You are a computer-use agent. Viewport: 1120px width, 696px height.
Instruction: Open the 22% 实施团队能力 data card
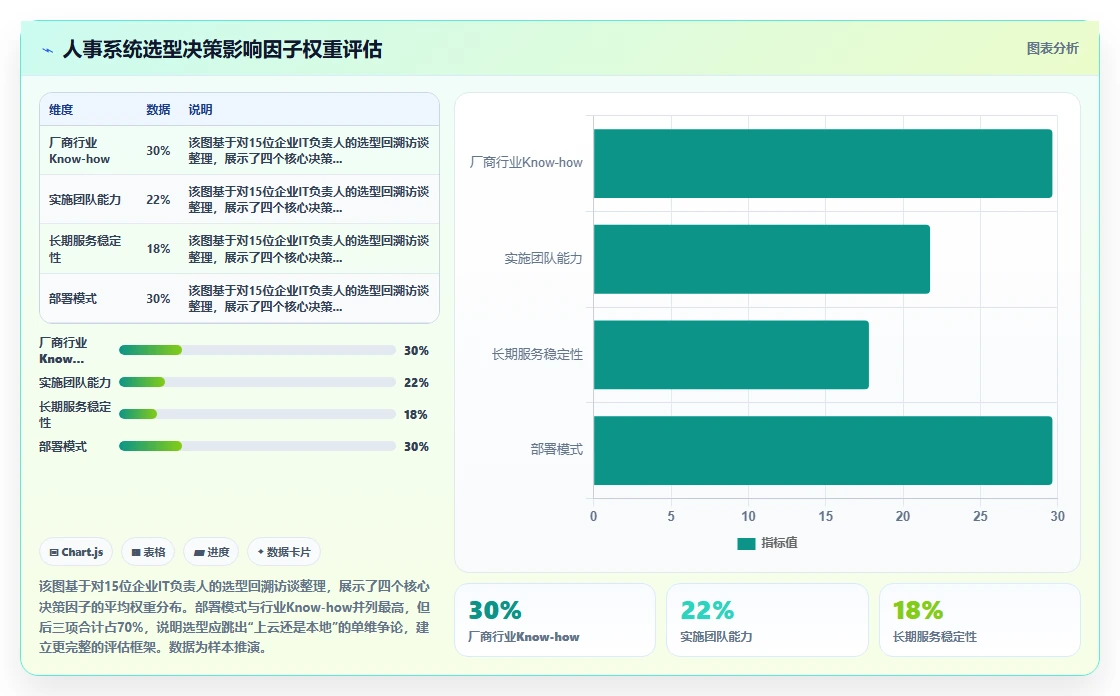click(x=767, y=620)
